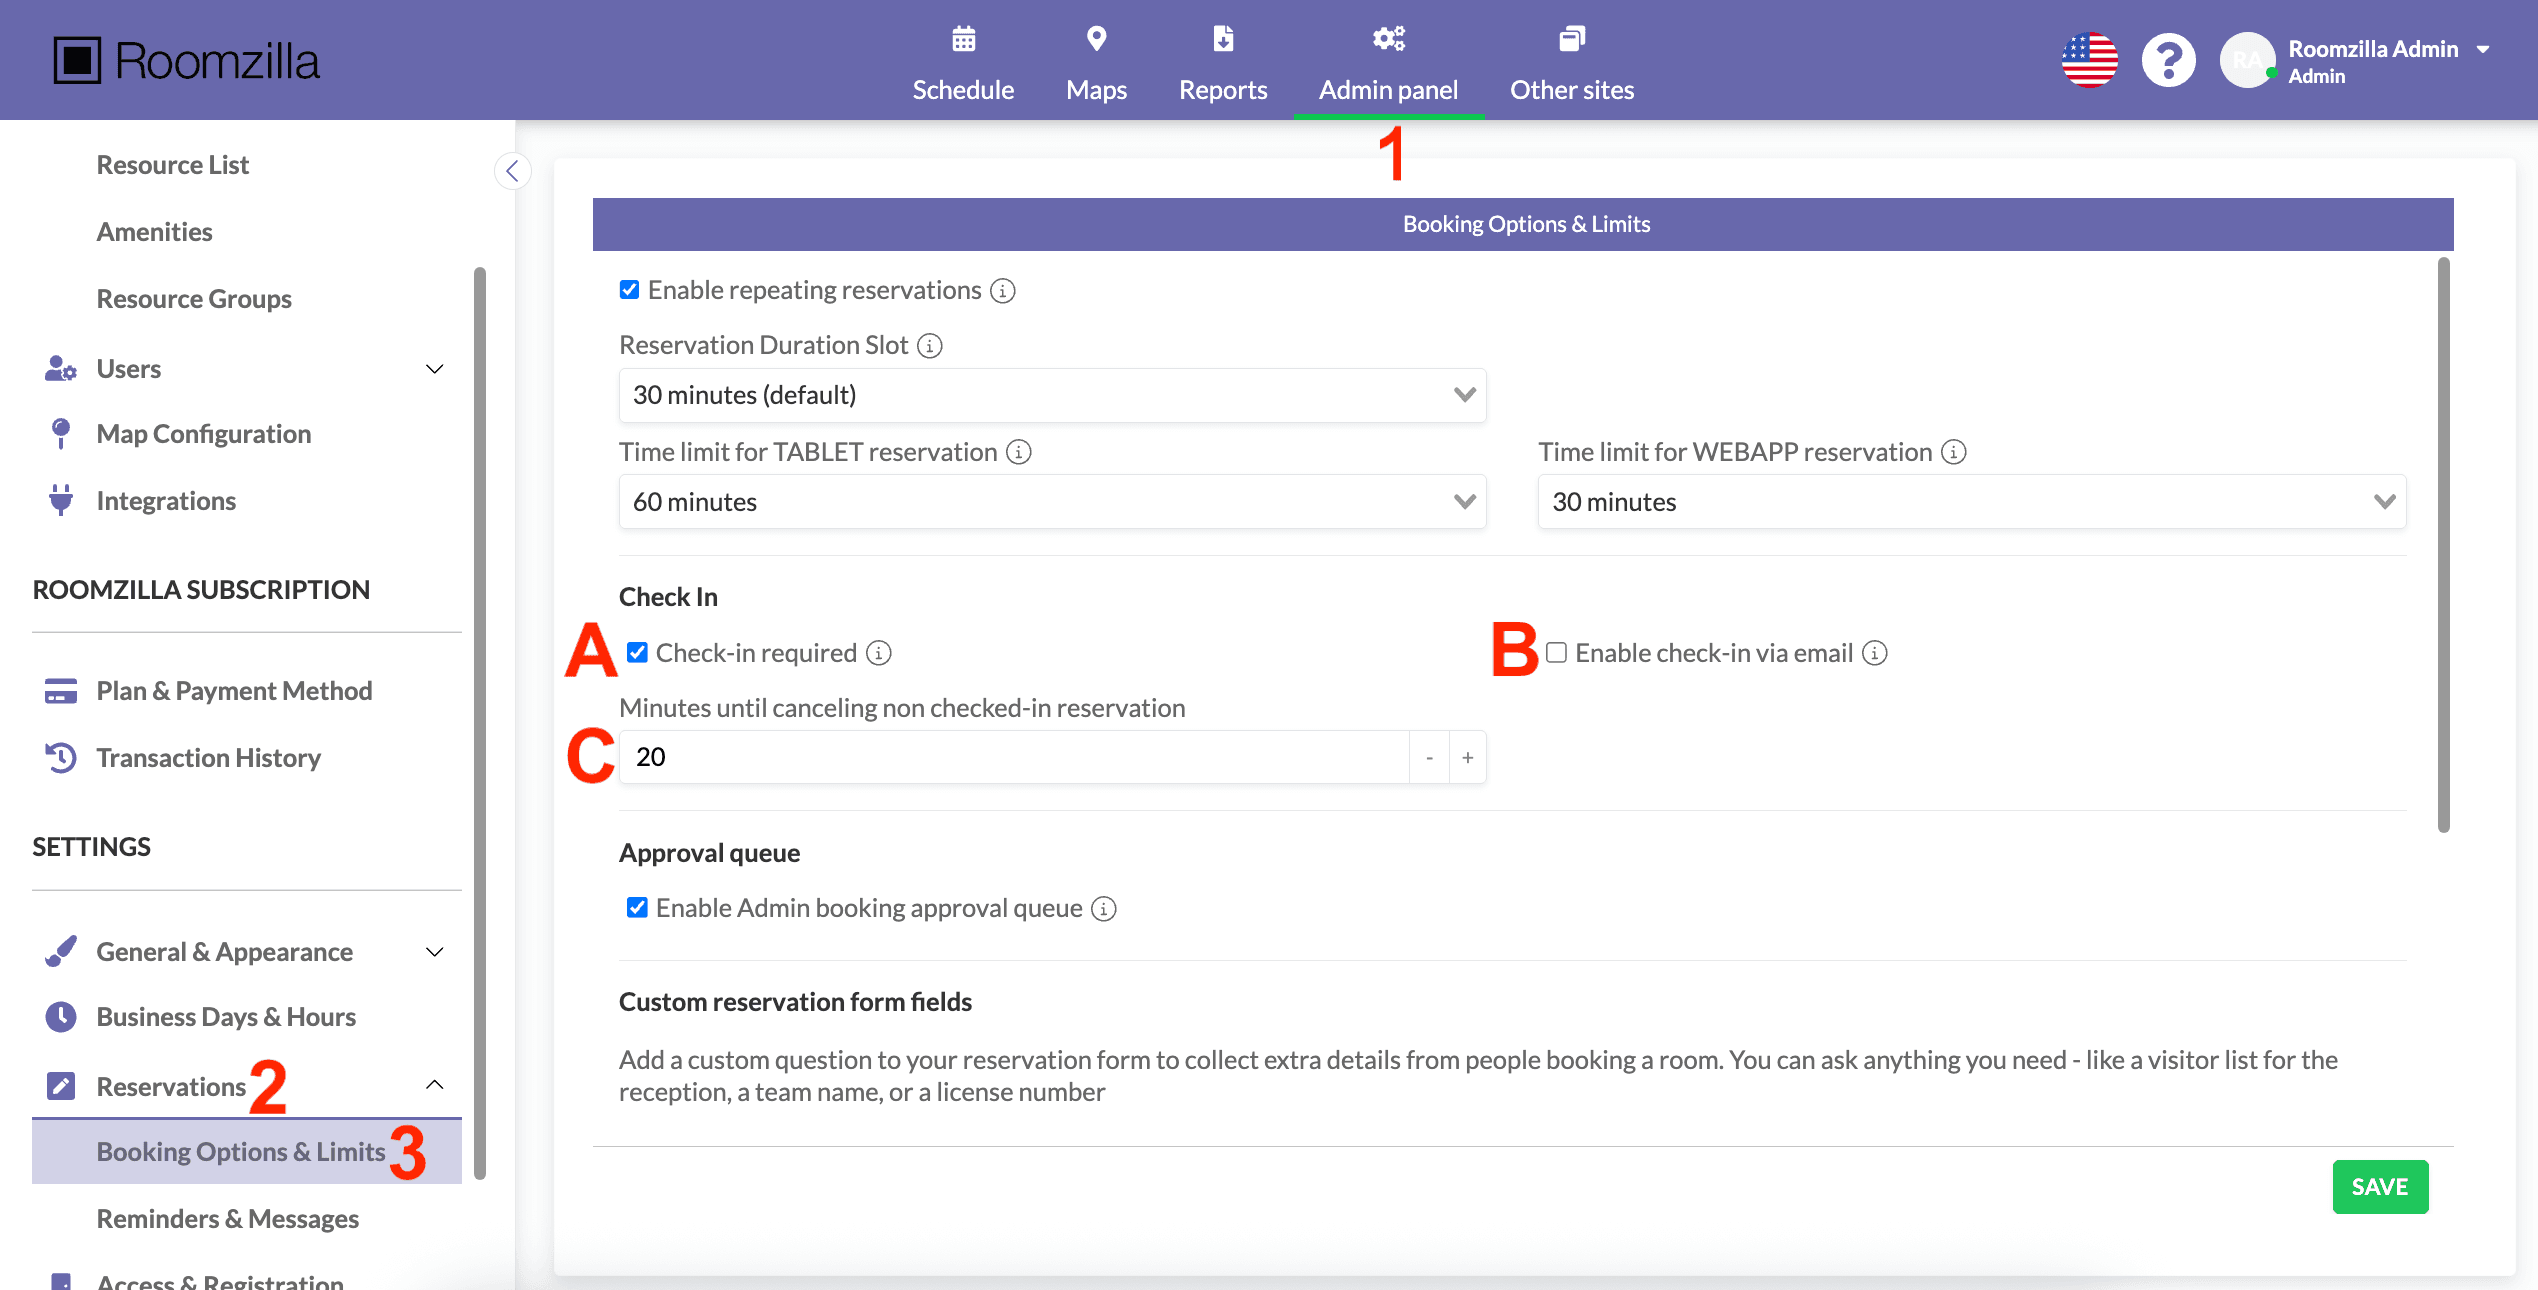Viewport: 2538px width, 1290px height.
Task: Disable Enable repeating reservations checkbox
Action: 629,290
